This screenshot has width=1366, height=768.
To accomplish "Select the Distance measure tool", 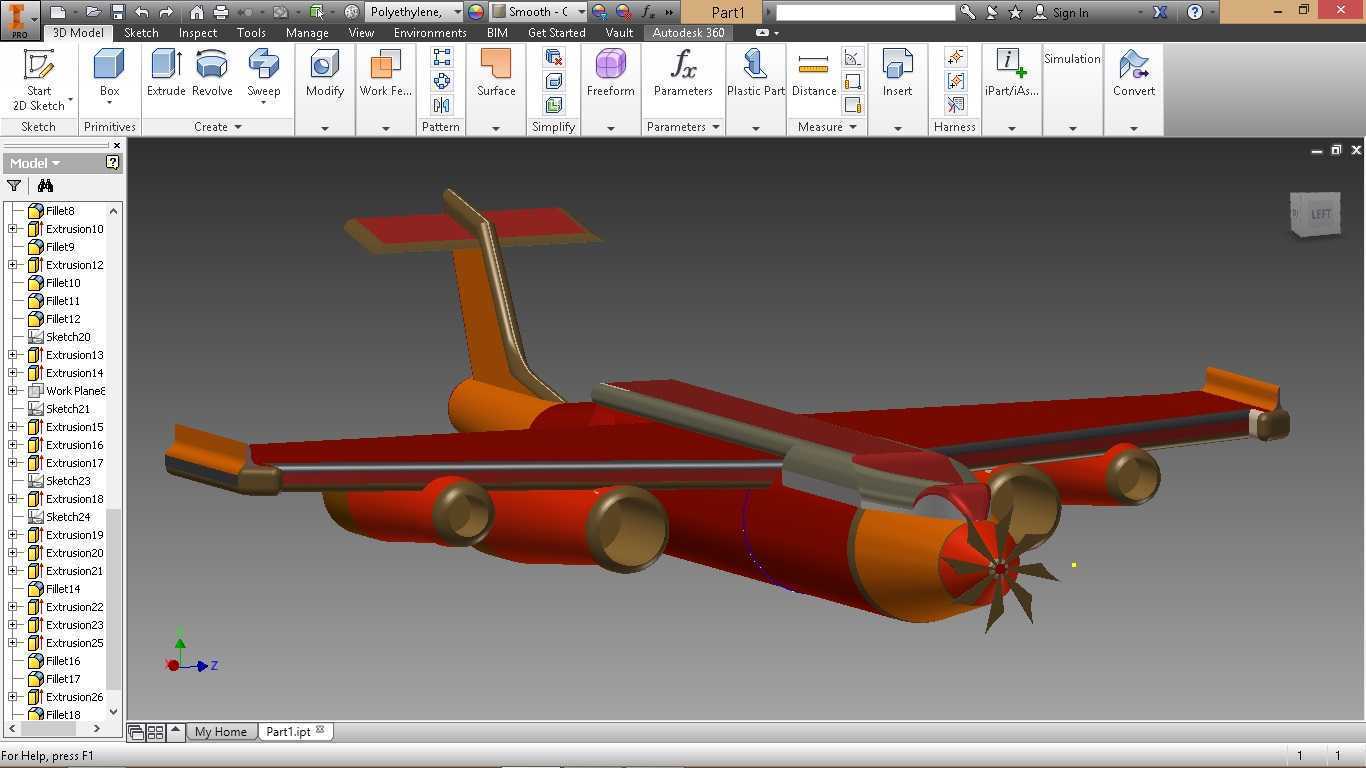I will pyautogui.click(x=814, y=74).
